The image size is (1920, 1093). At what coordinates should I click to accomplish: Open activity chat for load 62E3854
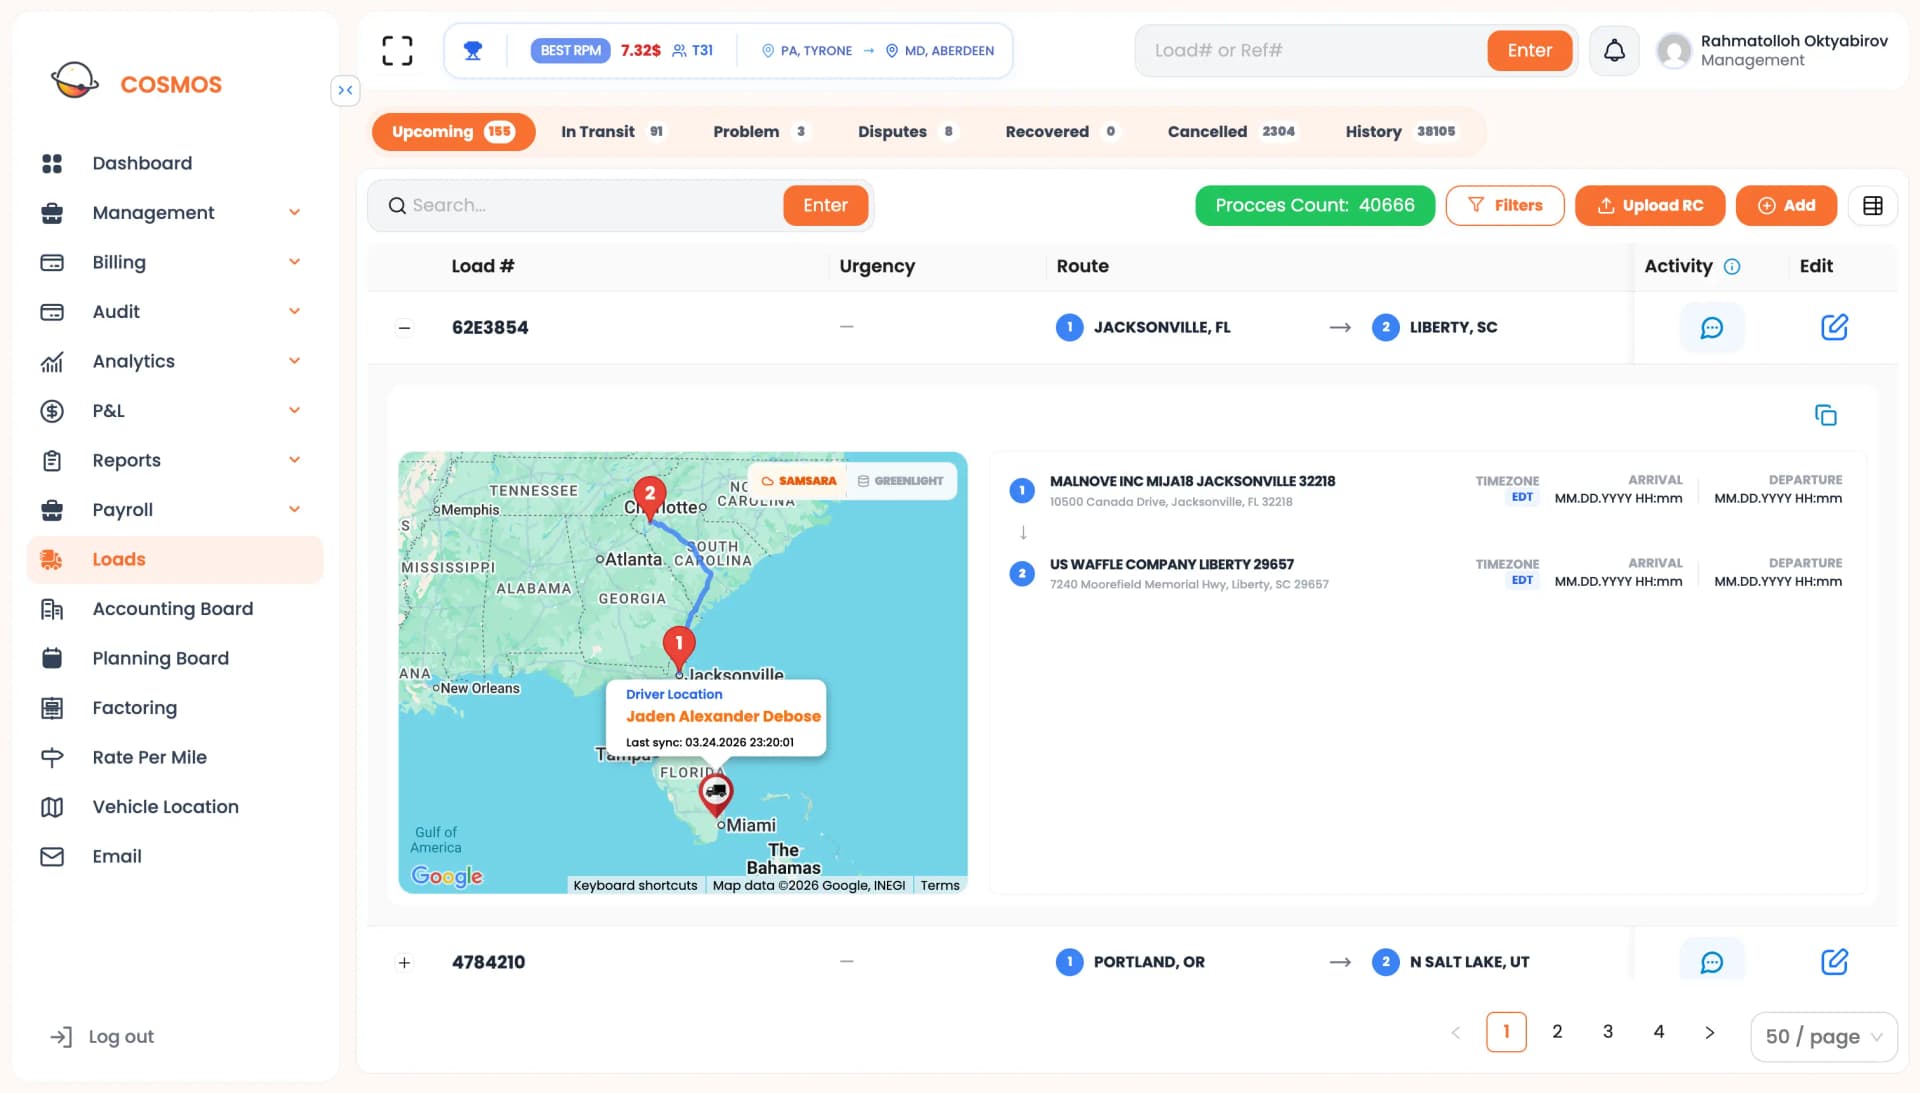pos(1711,328)
